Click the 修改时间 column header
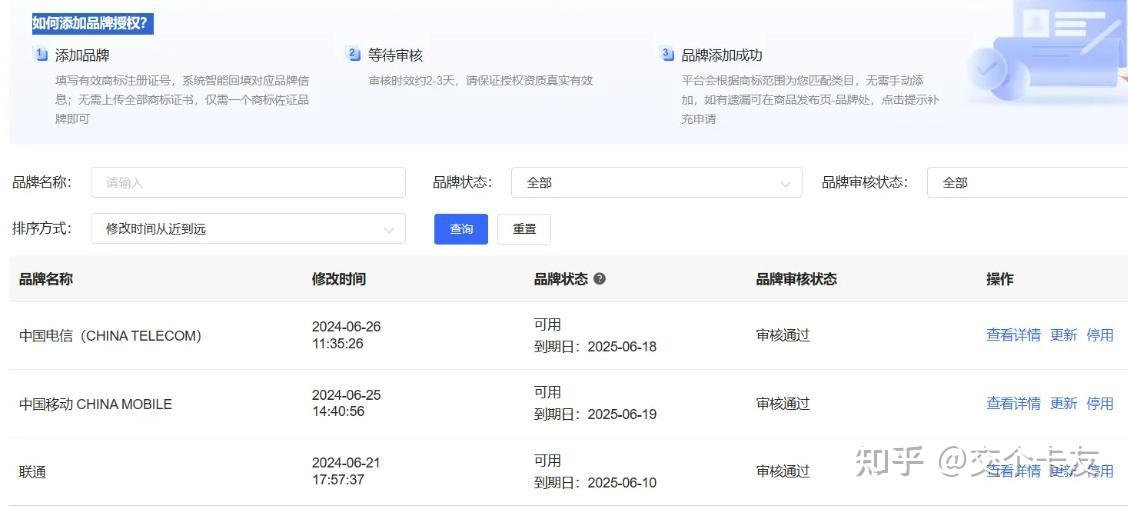The height and width of the screenshot is (507, 1128). tap(339, 279)
